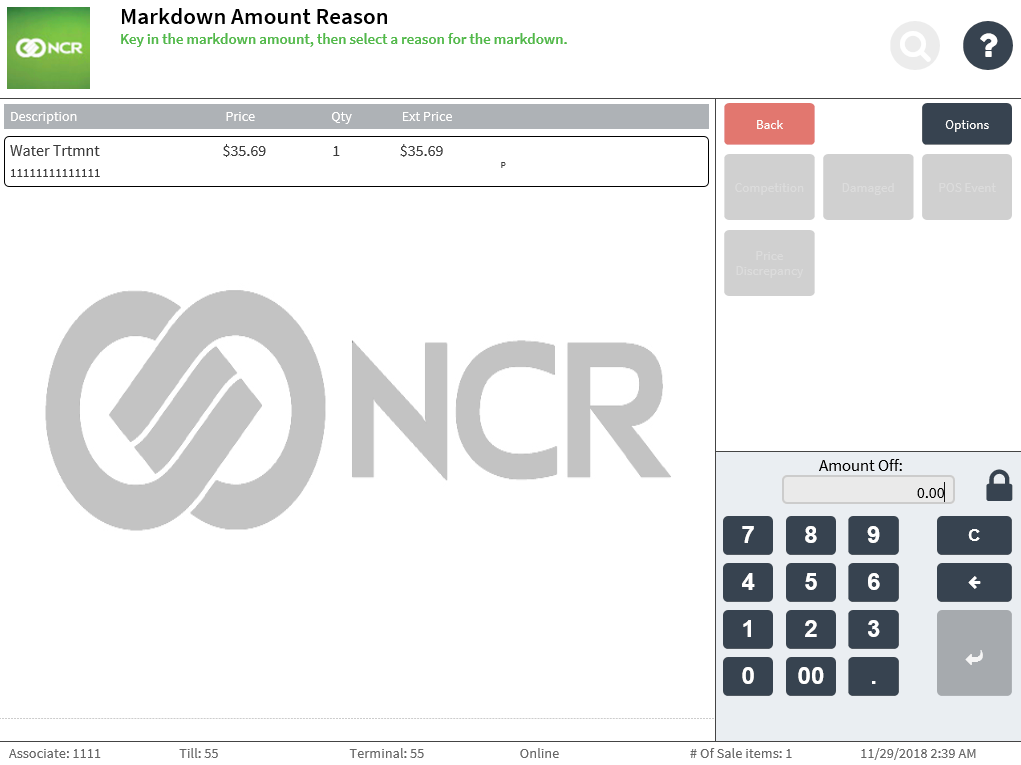Screen dimensions: 1021x765
Task: Click the Qty column header
Action: [341, 117]
